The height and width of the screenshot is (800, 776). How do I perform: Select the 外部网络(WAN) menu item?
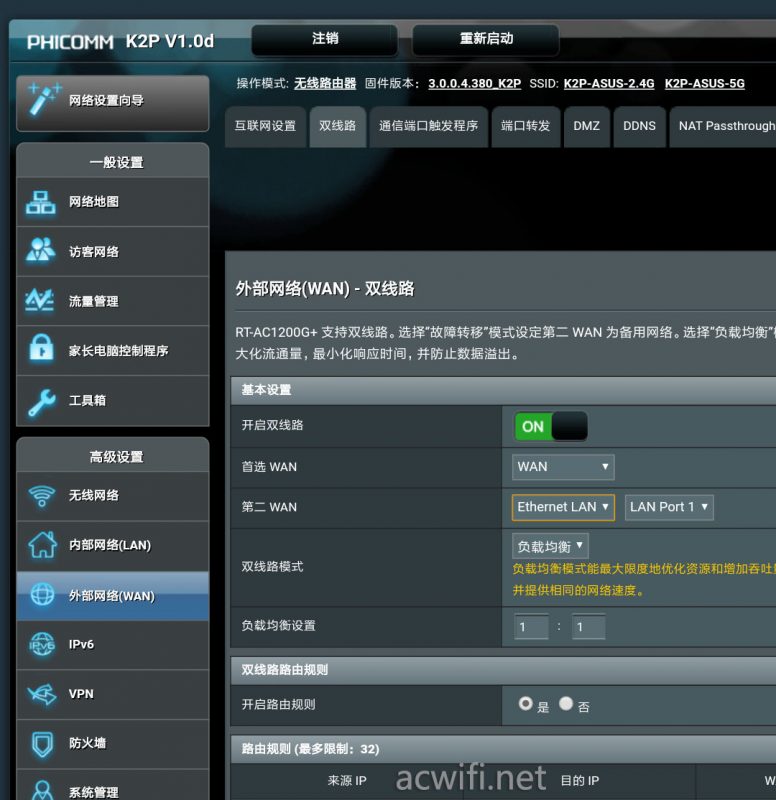point(113,595)
